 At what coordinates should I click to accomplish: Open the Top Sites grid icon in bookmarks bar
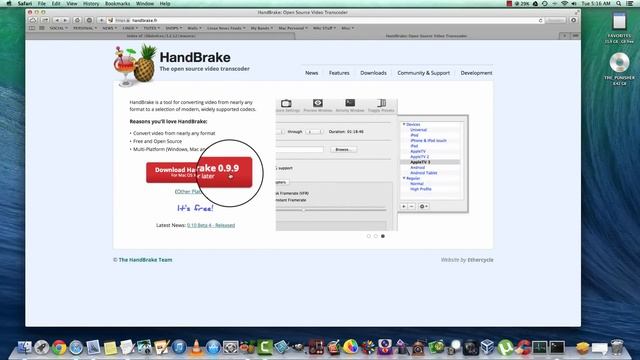(x=42, y=28)
